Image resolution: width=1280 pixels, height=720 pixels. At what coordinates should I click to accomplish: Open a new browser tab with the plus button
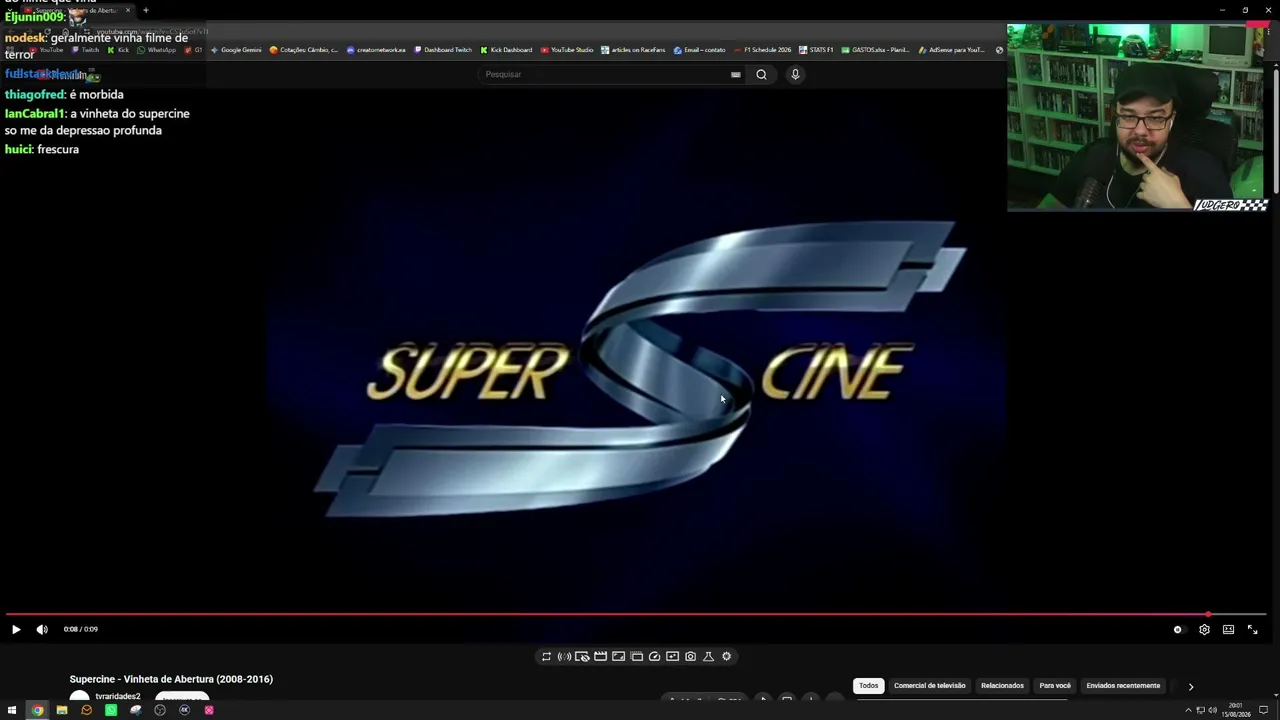[x=146, y=10]
